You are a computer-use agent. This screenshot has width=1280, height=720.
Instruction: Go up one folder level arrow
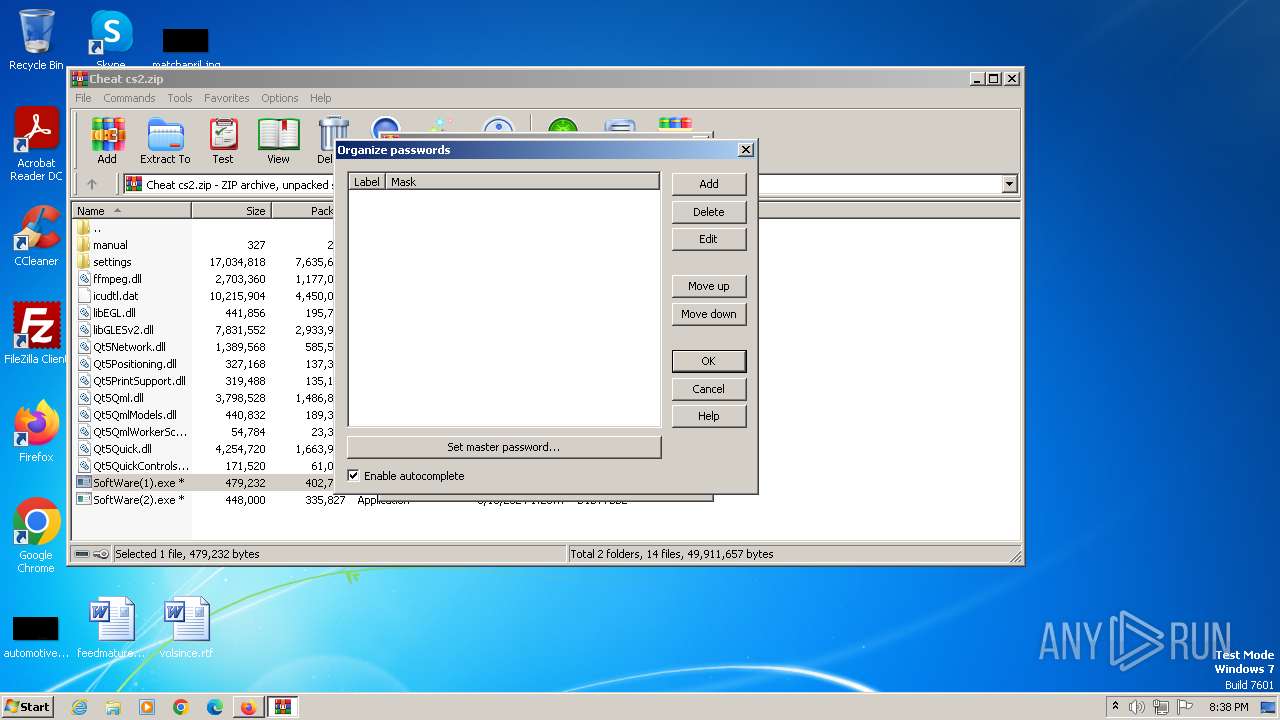(x=92, y=184)
